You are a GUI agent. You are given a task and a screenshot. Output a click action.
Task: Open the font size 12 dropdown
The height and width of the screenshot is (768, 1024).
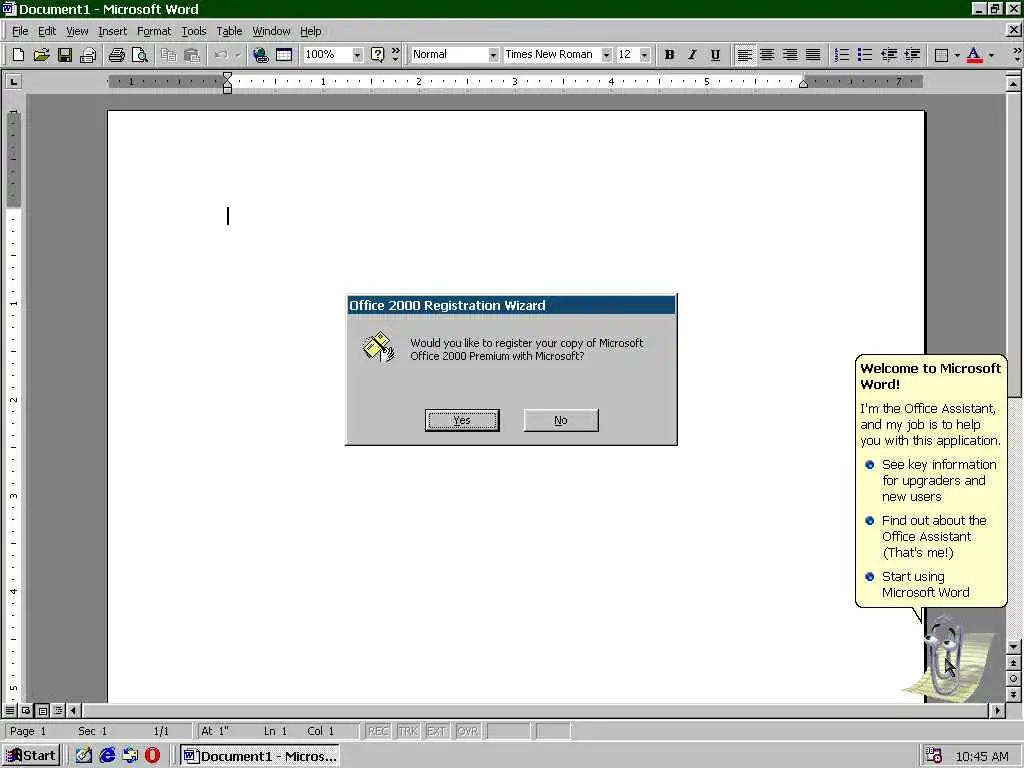pyautogui.click(x=645, y=55)
